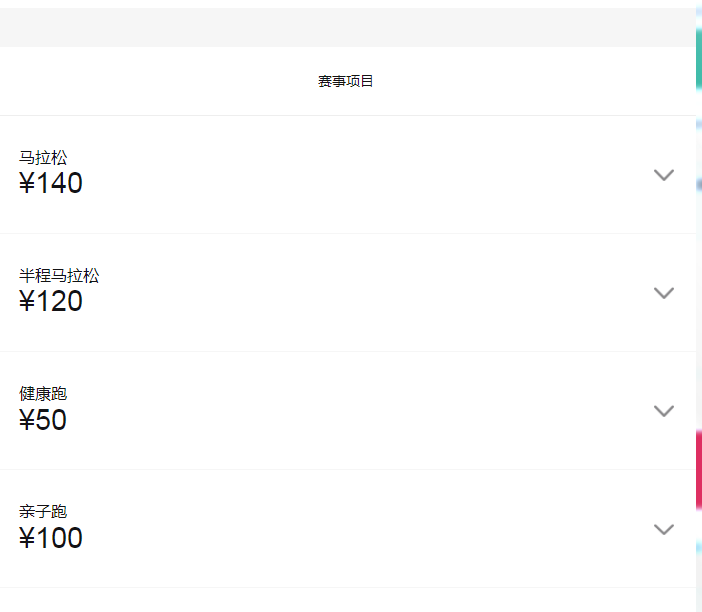The image size is (702, 612).
Task: Click empty space right of ¥50
Action: pyautogui.click(x=350, y=420)
